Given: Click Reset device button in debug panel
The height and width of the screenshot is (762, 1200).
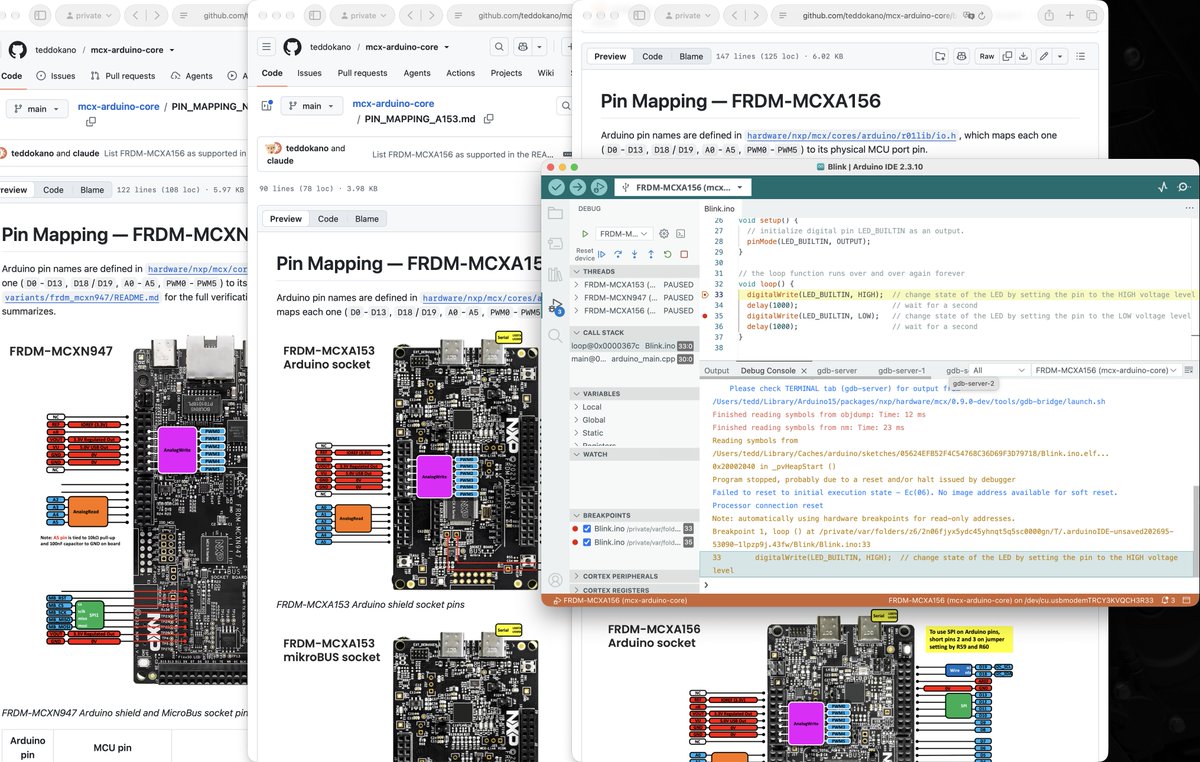Looking at the screenshot, I should (x=584, y=254).
